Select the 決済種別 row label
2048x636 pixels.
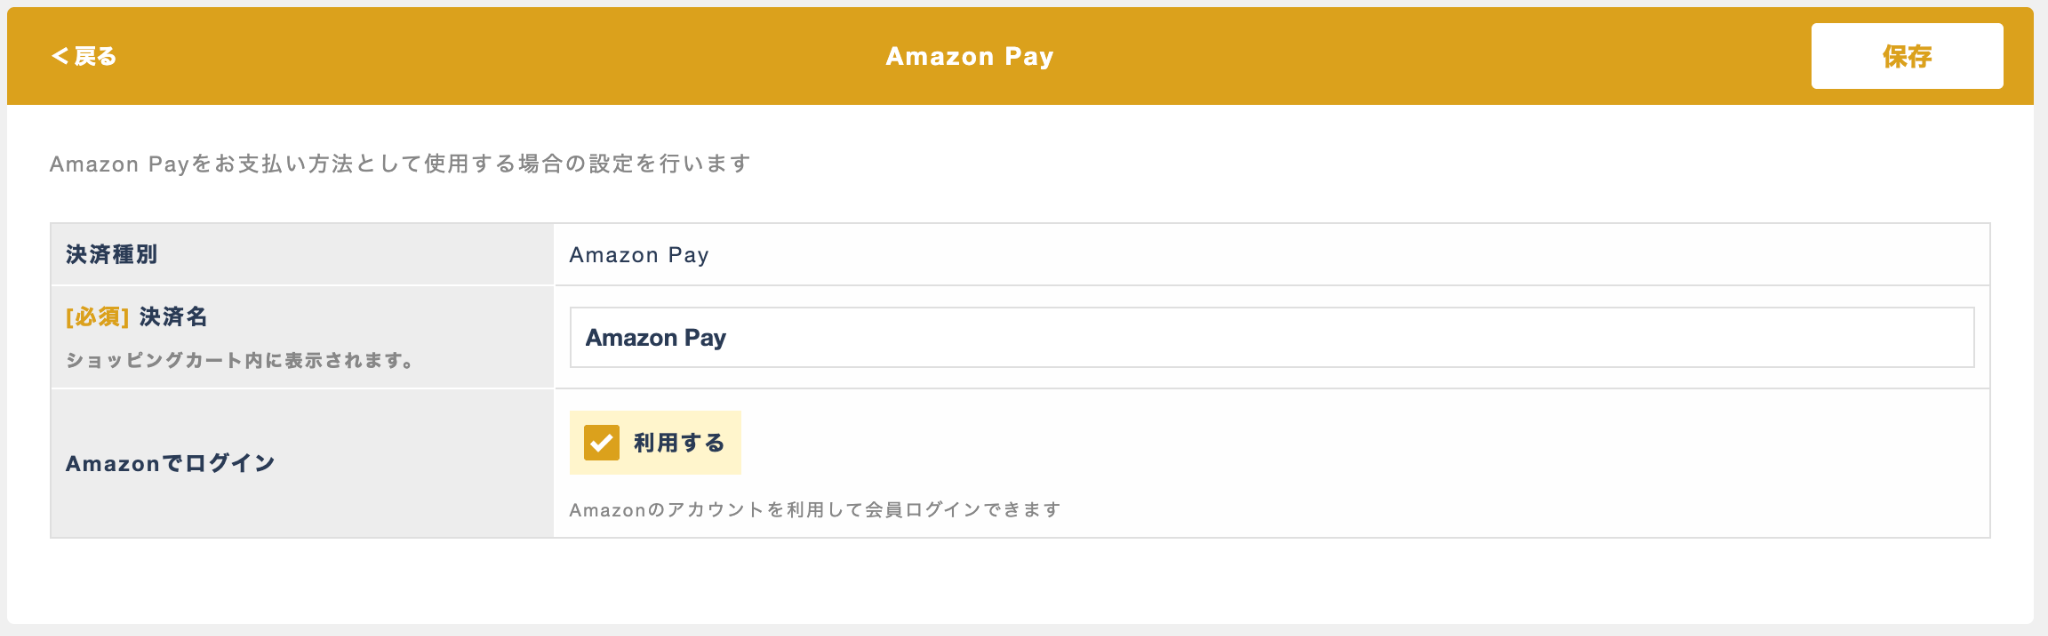(111, 254)
